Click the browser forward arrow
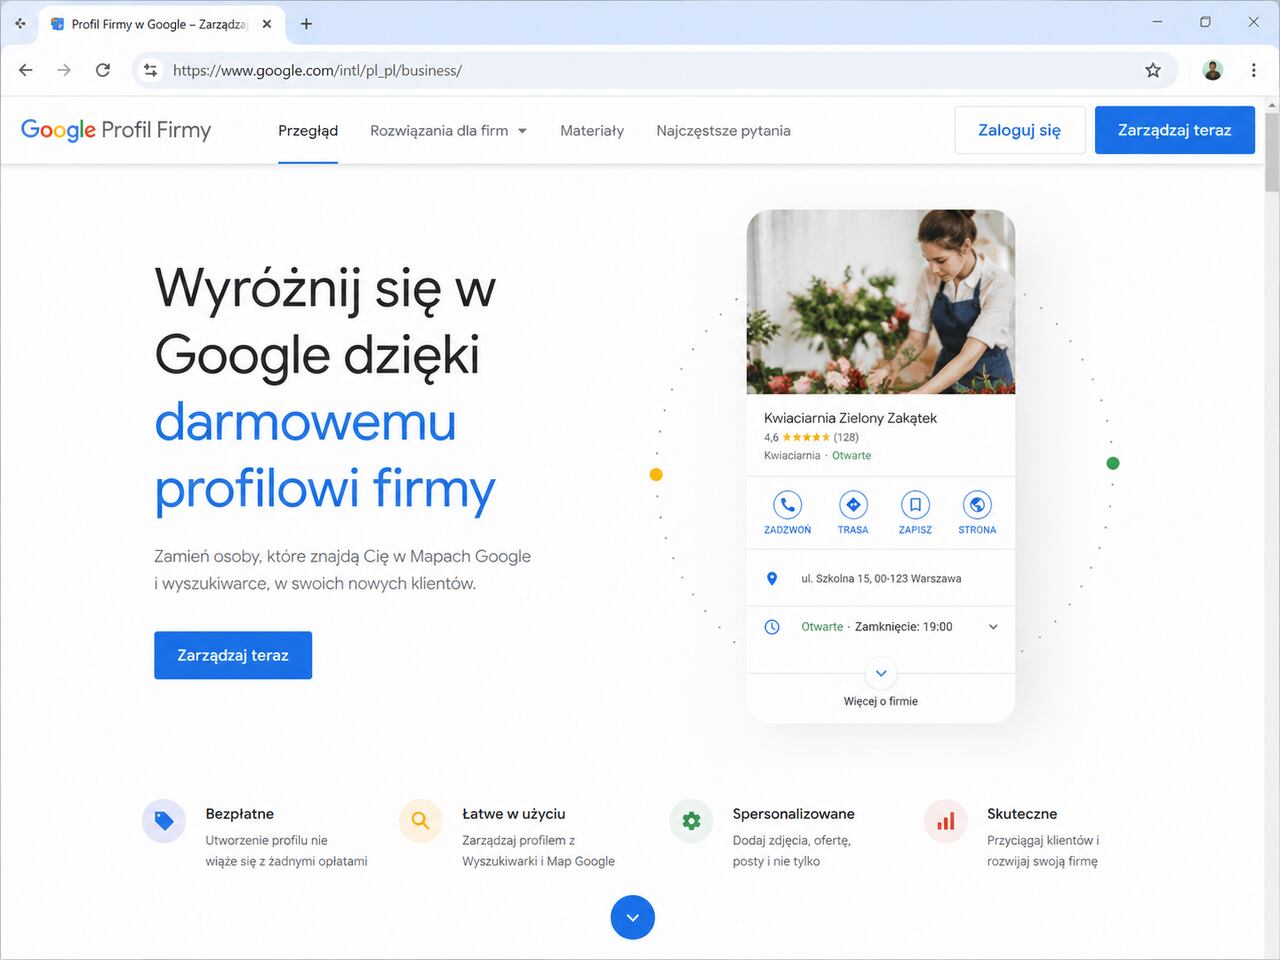 click(64, 70)
